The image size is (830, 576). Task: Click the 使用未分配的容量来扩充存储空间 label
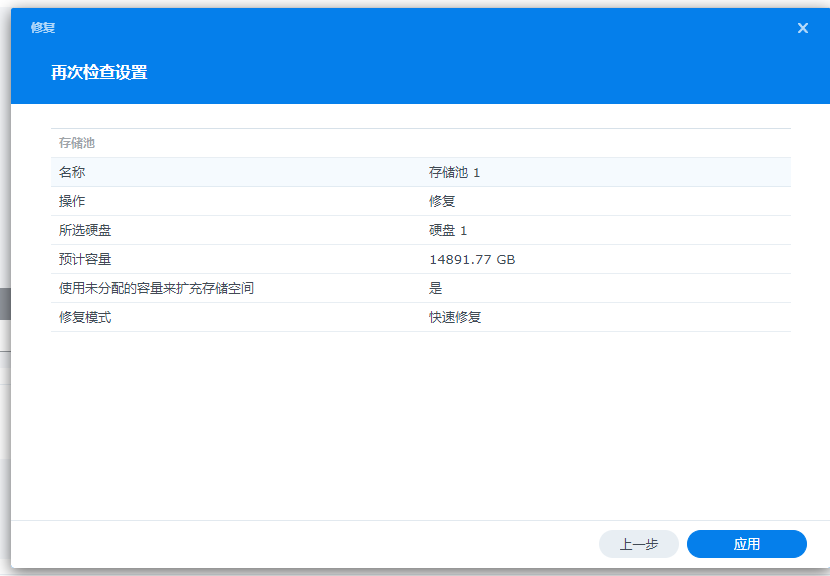point(156,288)
